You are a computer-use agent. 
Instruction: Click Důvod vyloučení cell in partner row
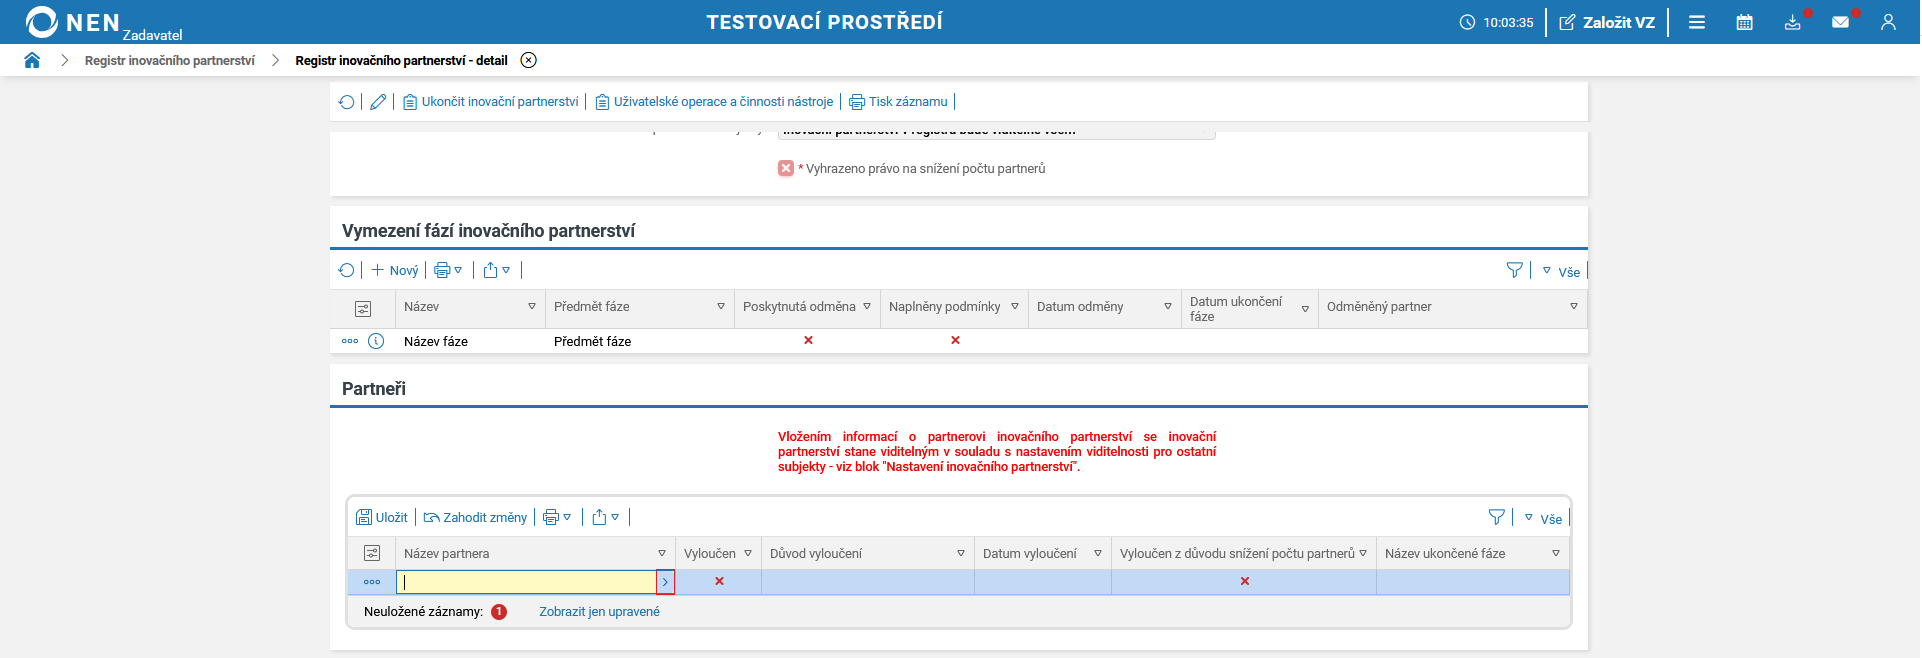pos(868,582)
